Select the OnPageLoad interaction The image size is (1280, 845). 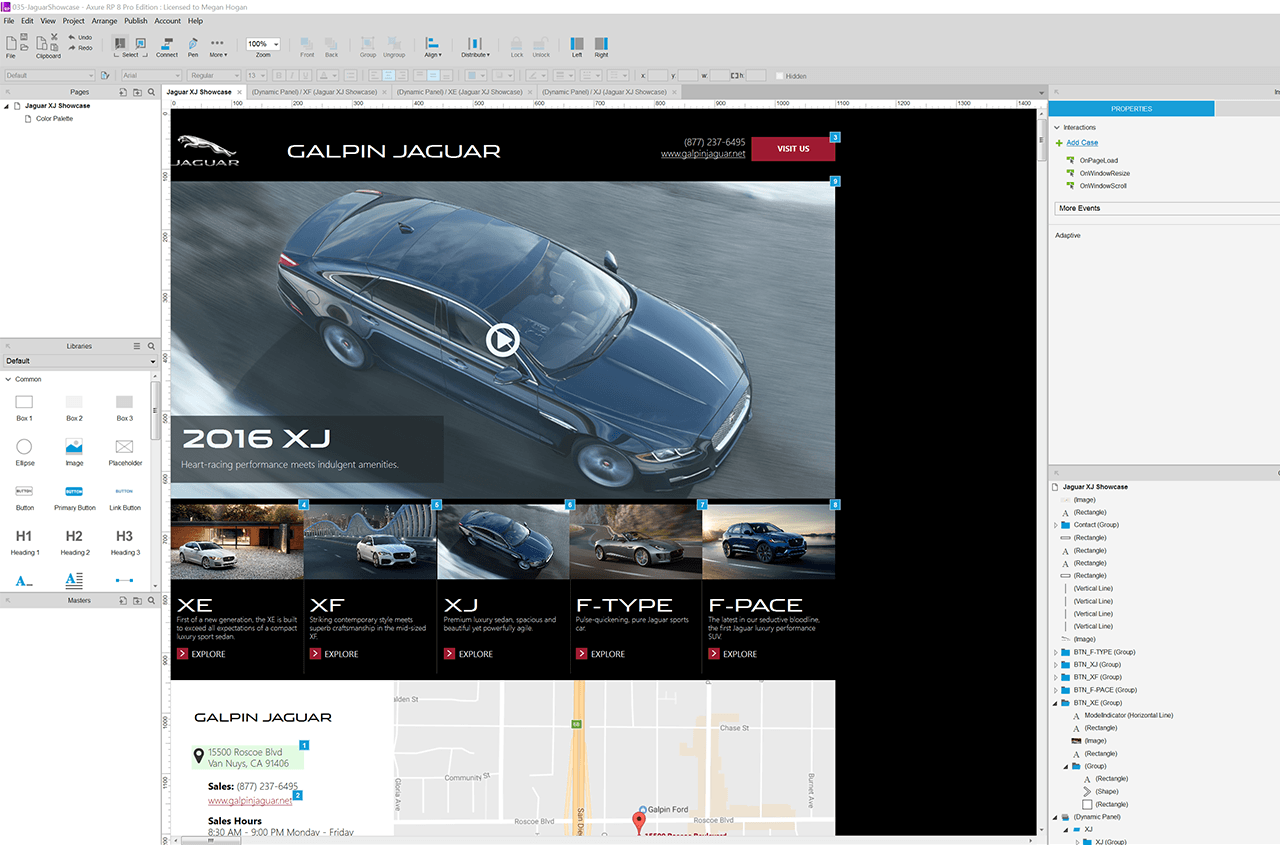point(1098,161)
